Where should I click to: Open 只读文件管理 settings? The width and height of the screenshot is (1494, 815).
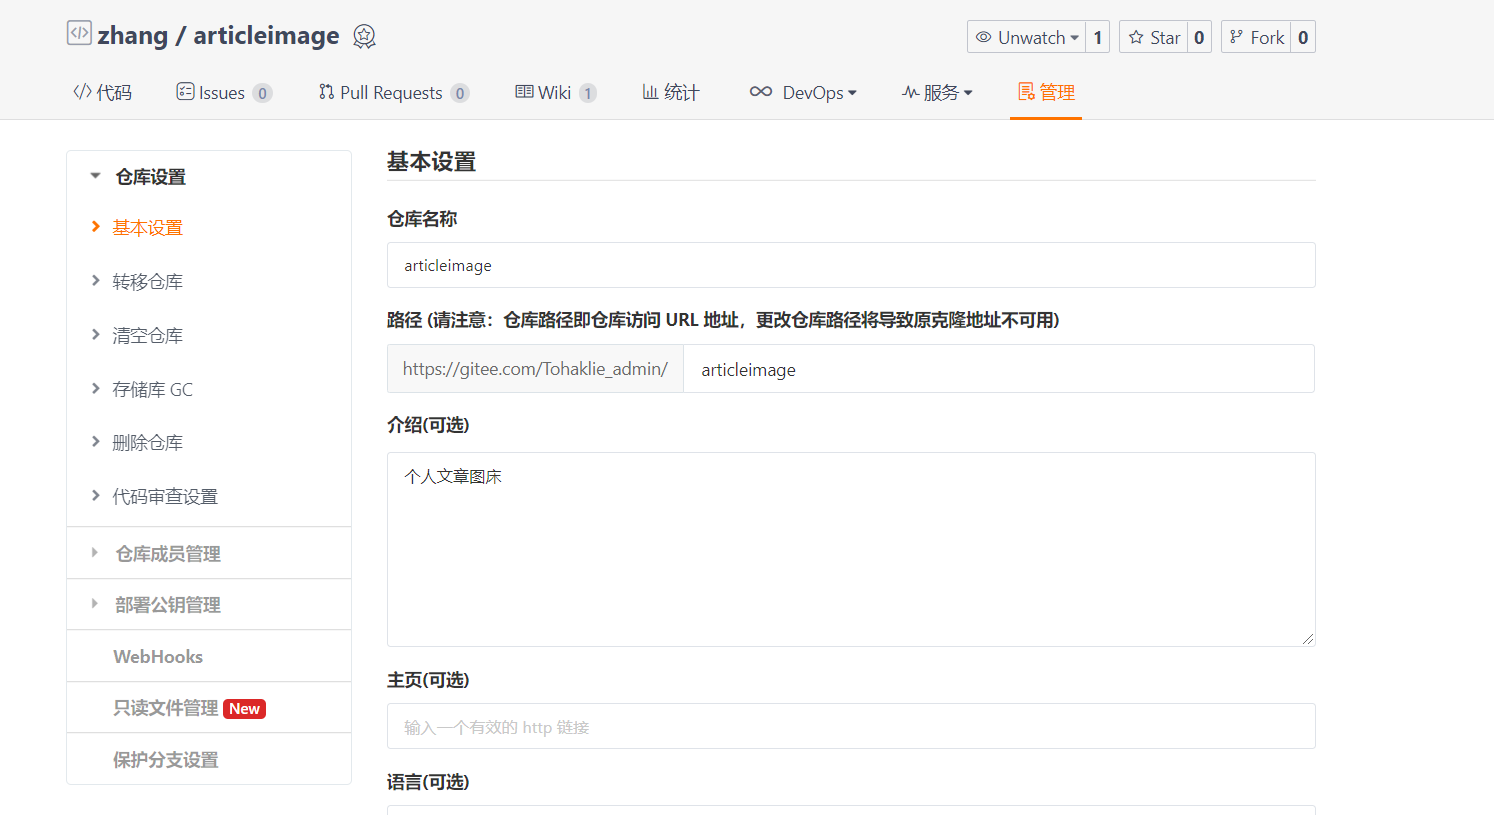(x=209, y=708)
